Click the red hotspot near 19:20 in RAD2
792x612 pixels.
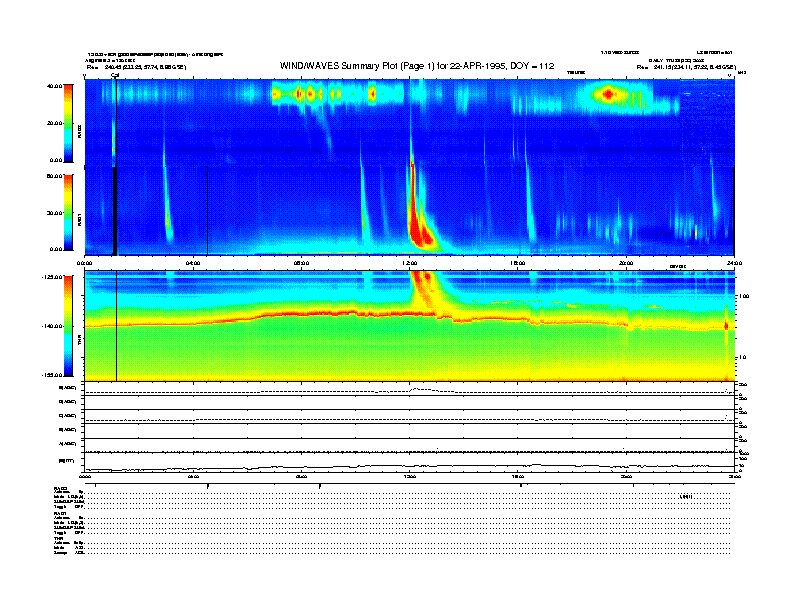coord(609,94)
